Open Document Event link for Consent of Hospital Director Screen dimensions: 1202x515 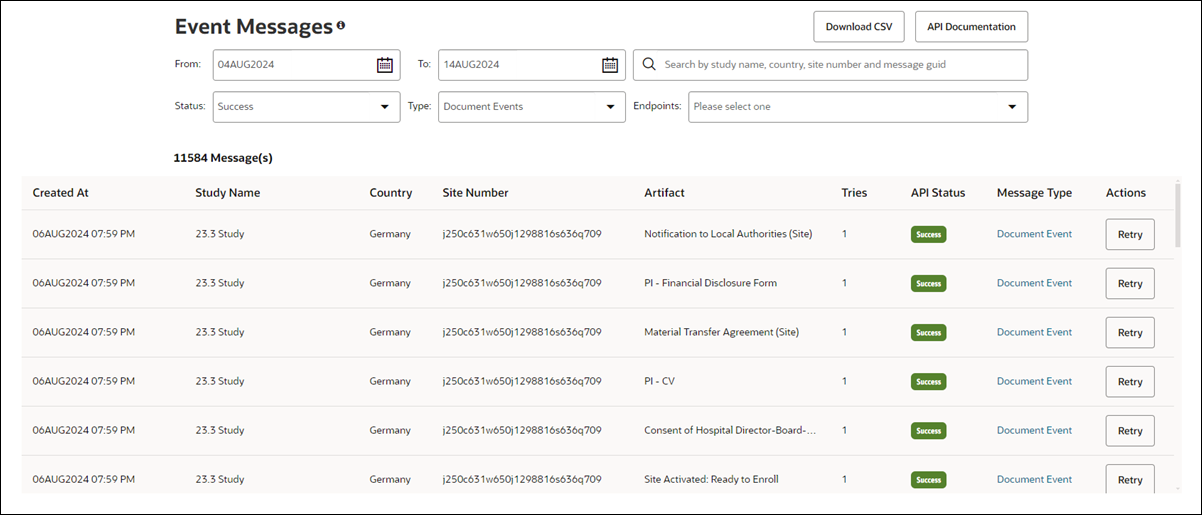pyautogui.click(x=1034, y=430)
